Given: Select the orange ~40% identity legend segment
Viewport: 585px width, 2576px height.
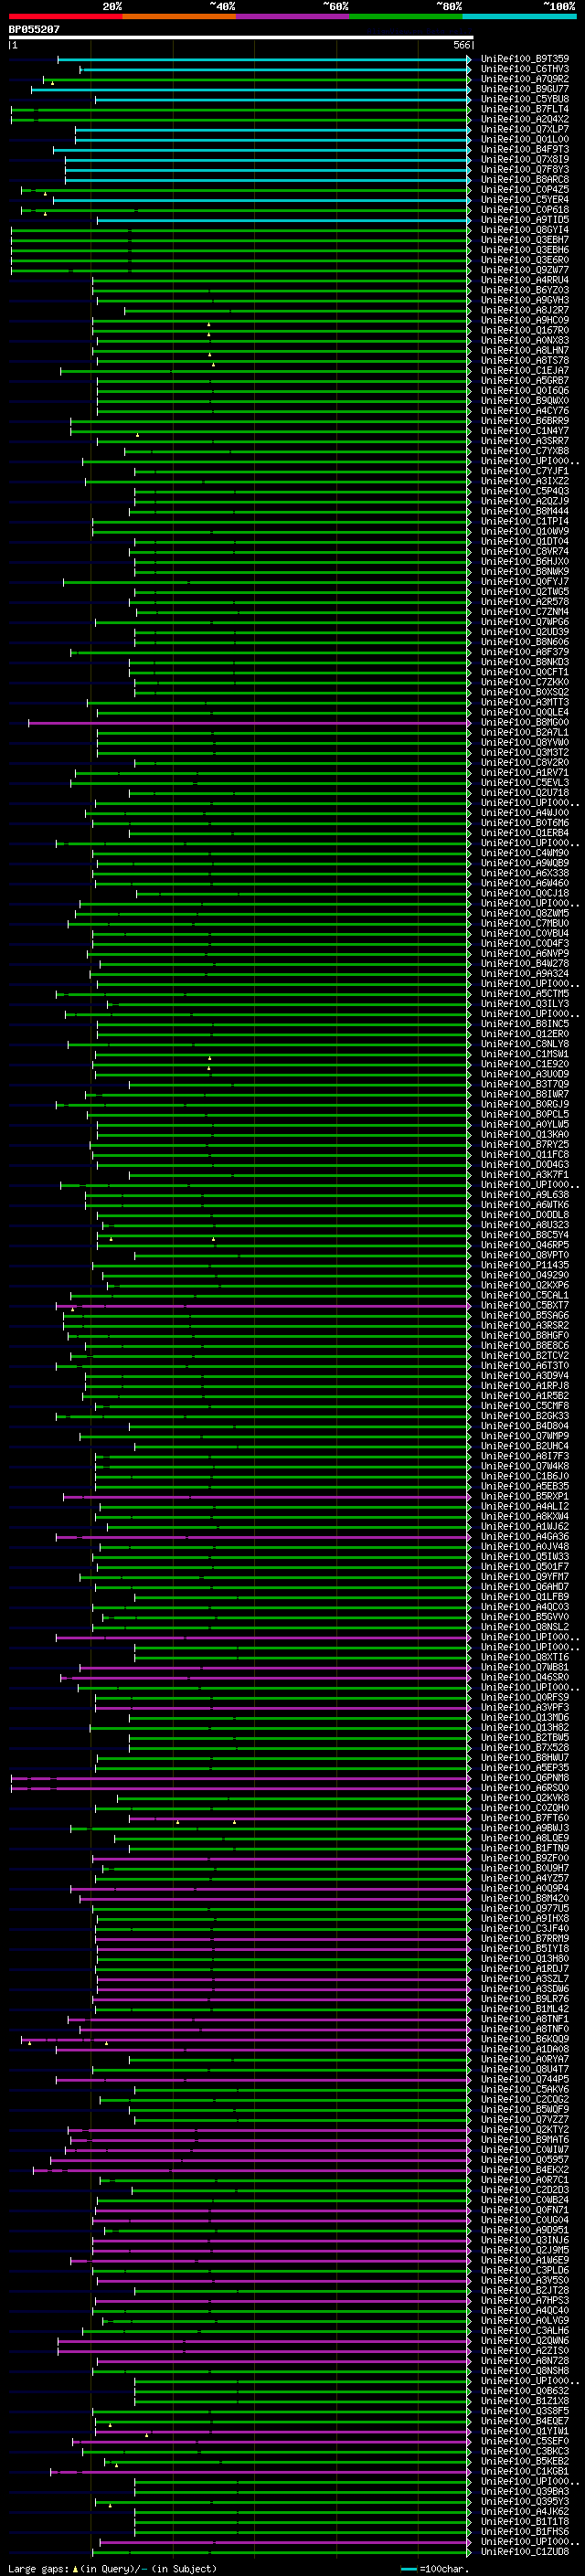Looking at the screenshot, I should (179, 16).
